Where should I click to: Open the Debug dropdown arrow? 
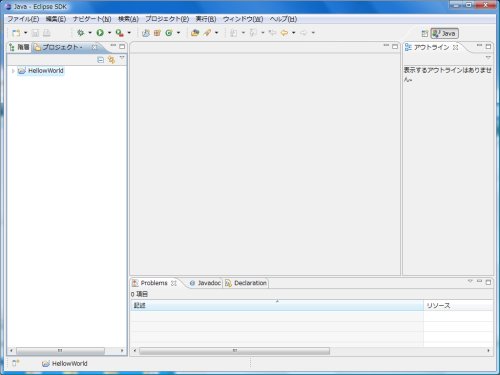point(90,33)
